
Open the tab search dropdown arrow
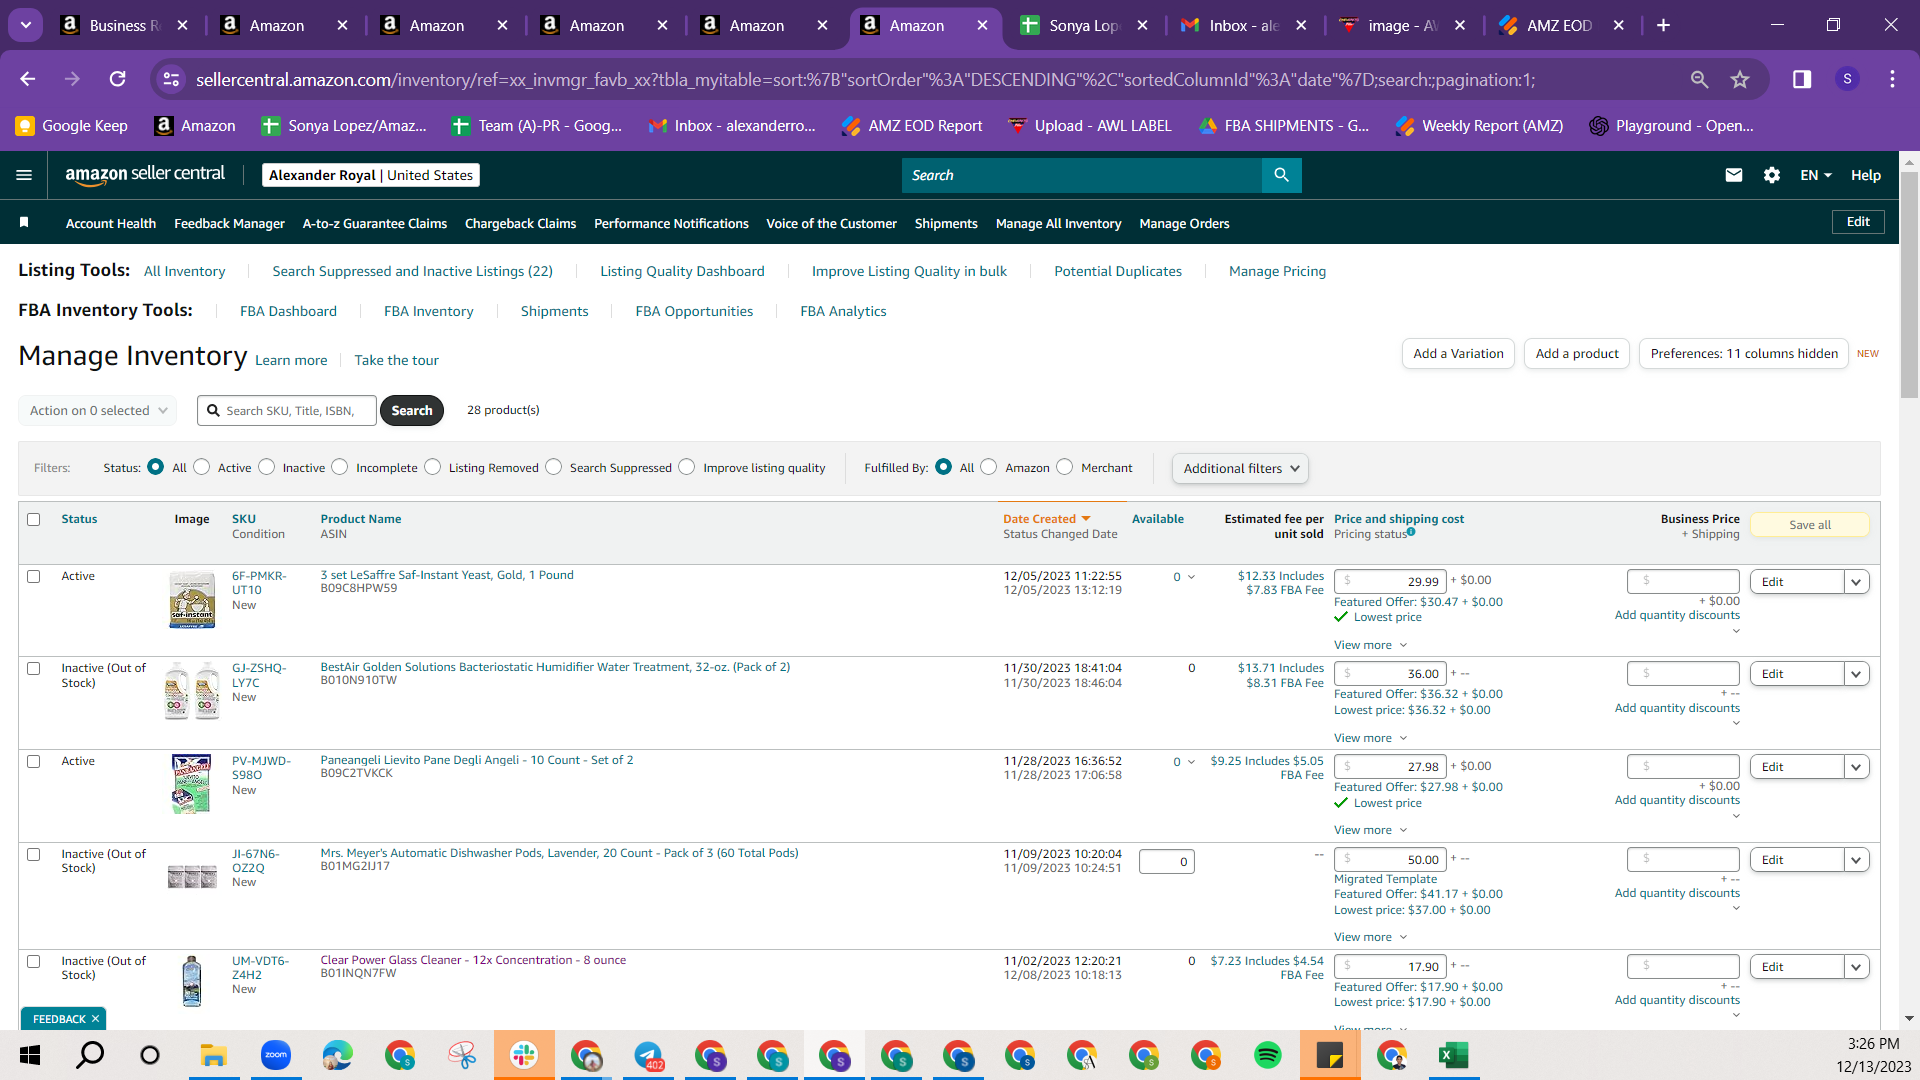[x=25, y=25]
